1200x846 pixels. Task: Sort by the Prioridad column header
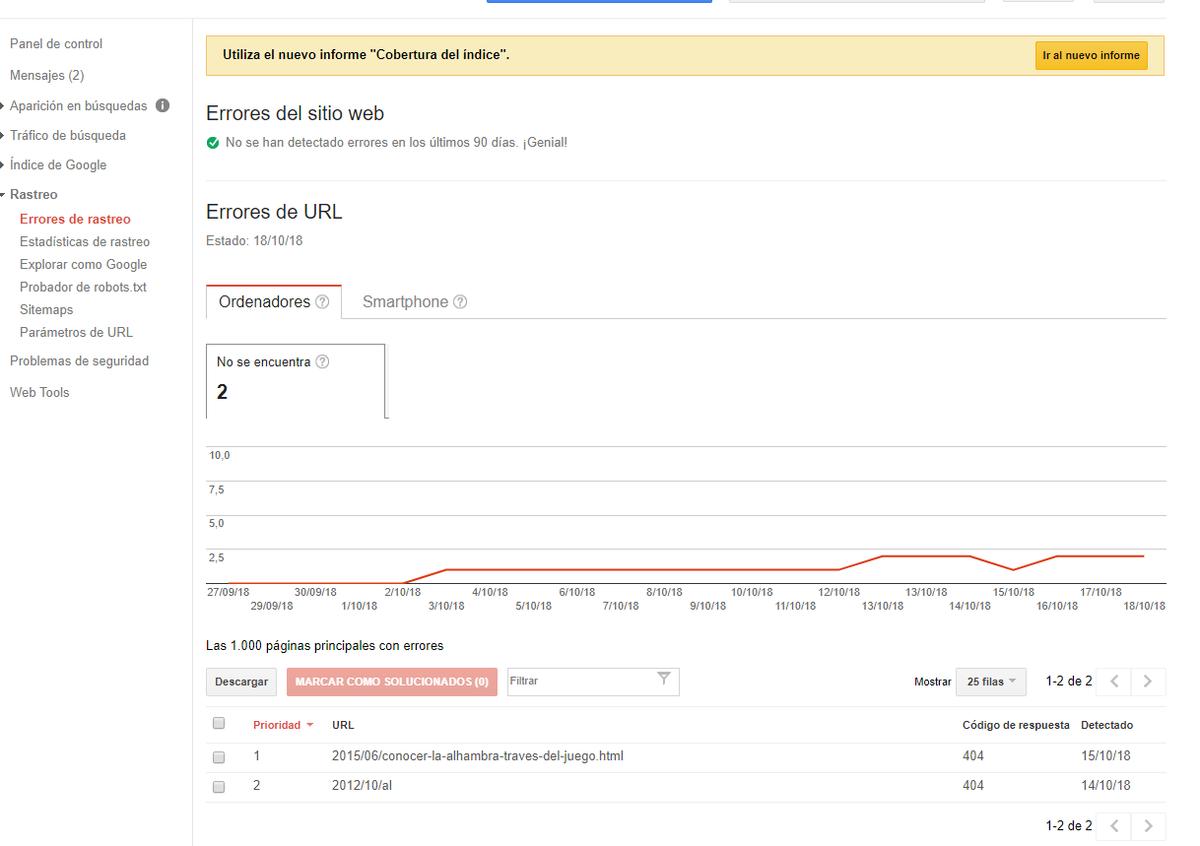pyautogui.click(x=277, y=725)
